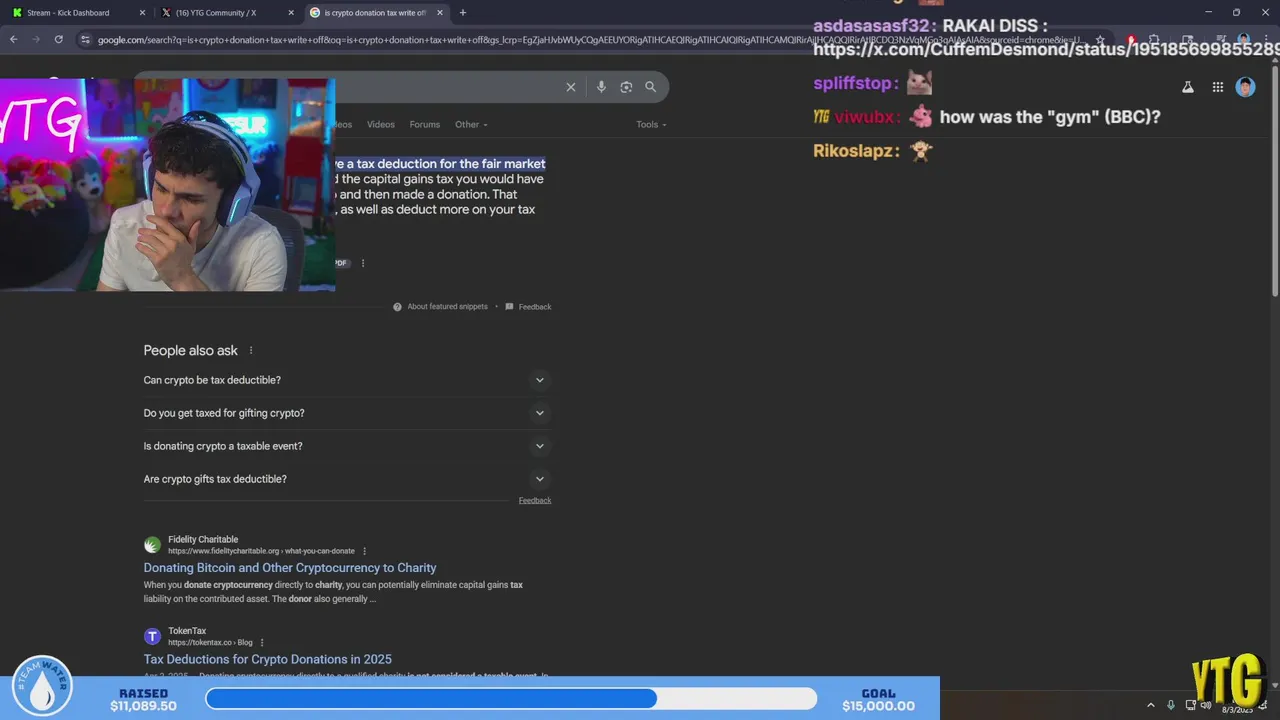Click the donation goal progress bar
1280x720 pixels.
click(x=511, y=699)
